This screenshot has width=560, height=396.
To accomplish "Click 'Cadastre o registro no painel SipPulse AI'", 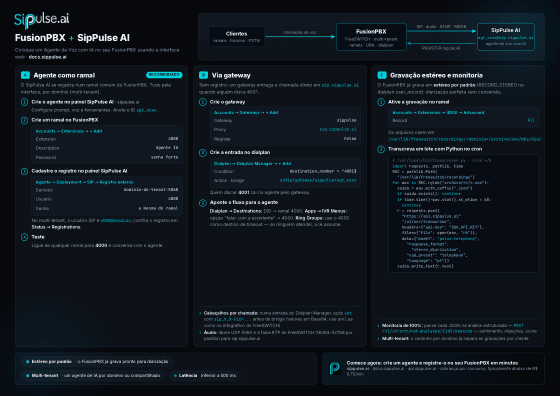I will pyautogui.click(x=79, y=171).
